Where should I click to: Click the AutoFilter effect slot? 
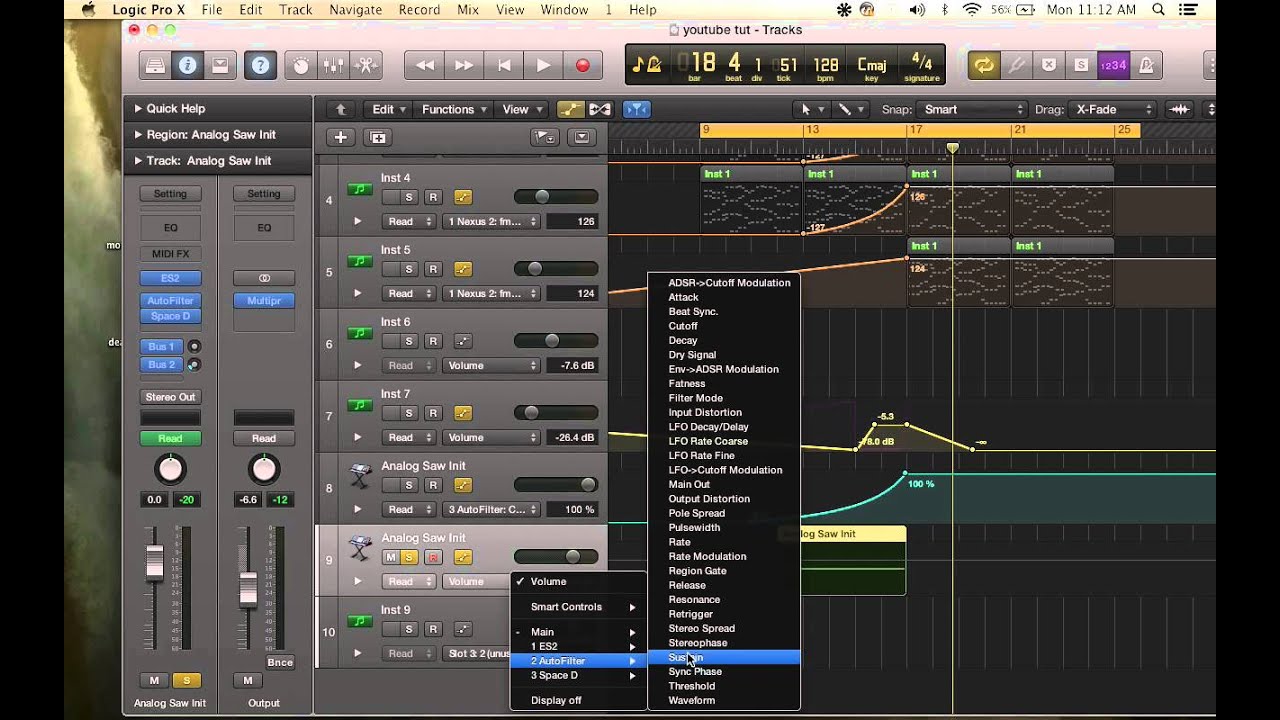tap(170, 300)
